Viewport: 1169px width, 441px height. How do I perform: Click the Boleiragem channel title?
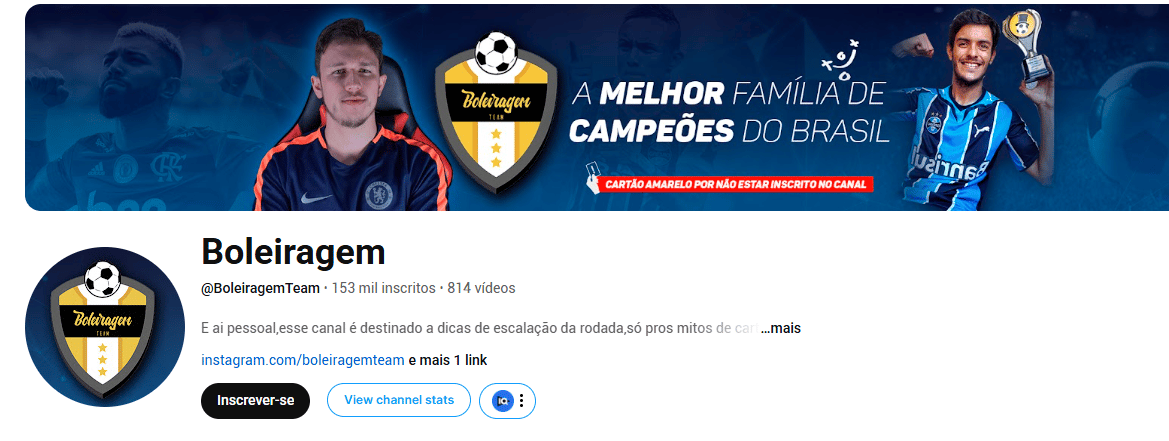coord(293,253)
